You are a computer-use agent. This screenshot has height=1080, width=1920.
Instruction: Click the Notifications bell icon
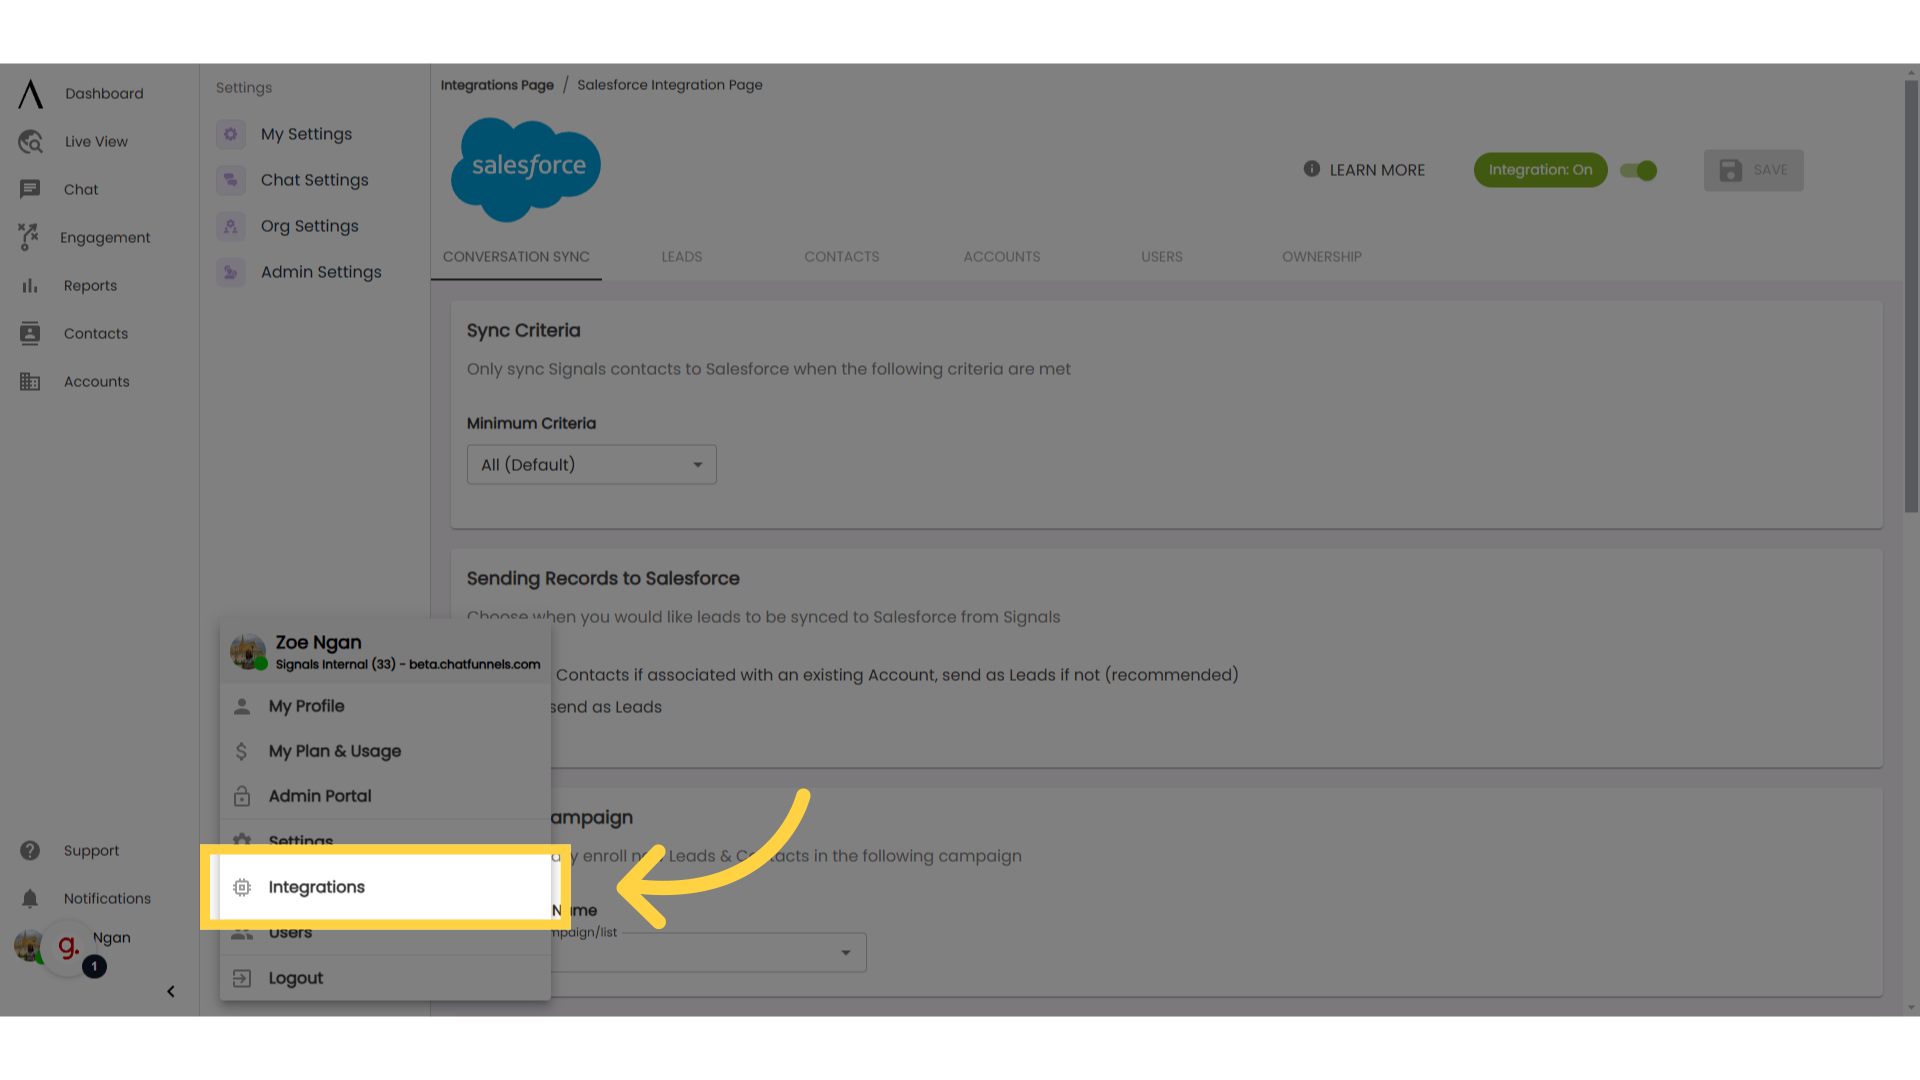pyautogui.click(x=30, y=899)
